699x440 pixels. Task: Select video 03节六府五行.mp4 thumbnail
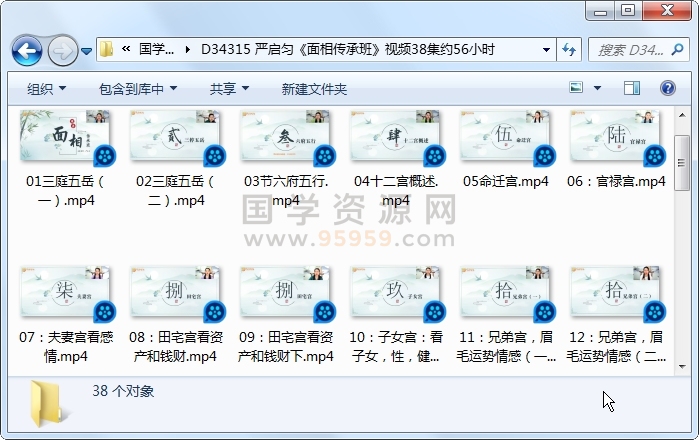285,136
